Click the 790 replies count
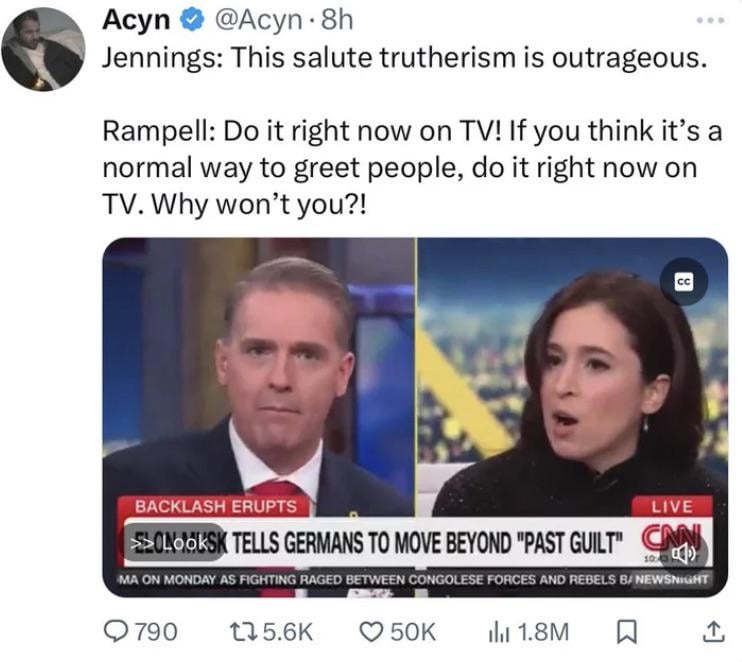742x662 pixels. (x=157, y=632)
